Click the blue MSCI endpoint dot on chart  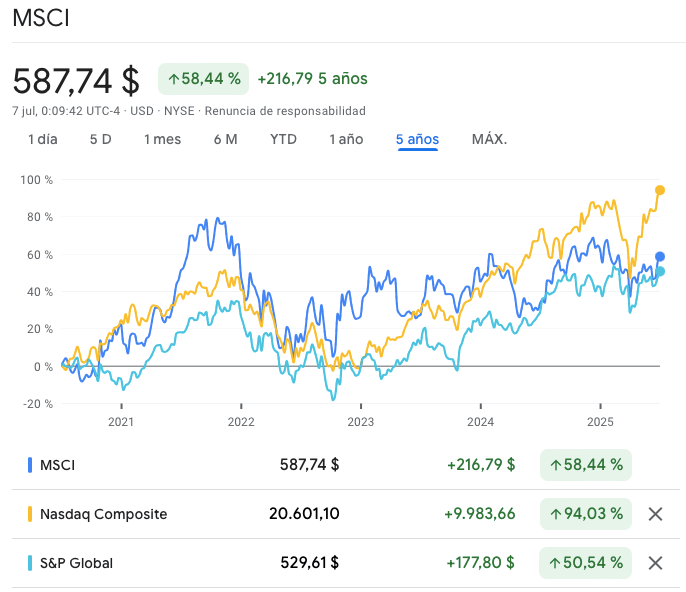click(x=660, y=257)
